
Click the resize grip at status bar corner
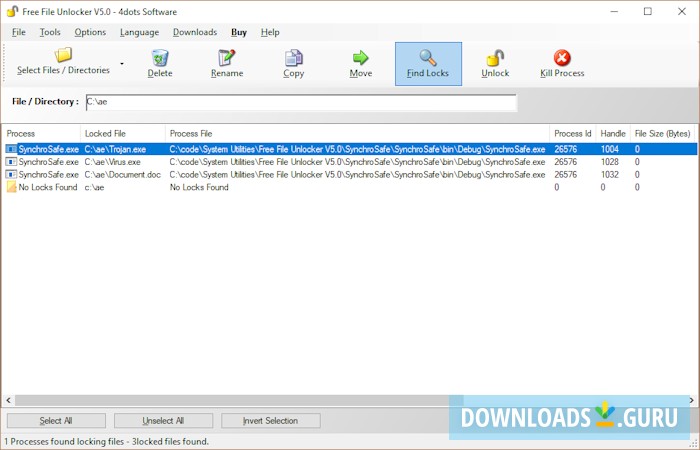(x=693, y=444)
